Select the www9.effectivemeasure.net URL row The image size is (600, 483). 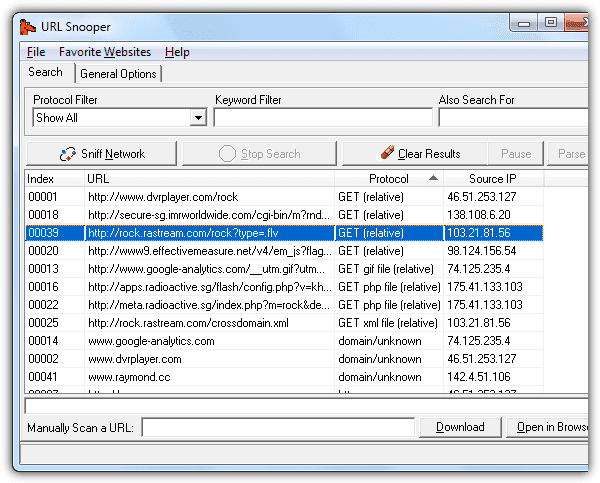coord(284,251)
